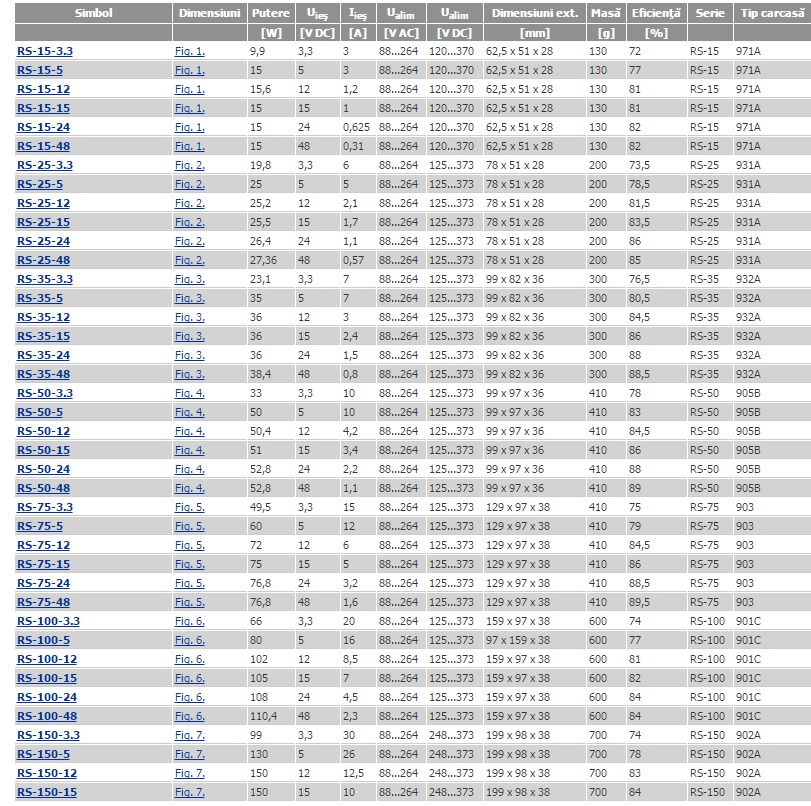The image size is (811, 806).
Task: Open the RS-35-15 product link
Action: click(x=43, y=336)
